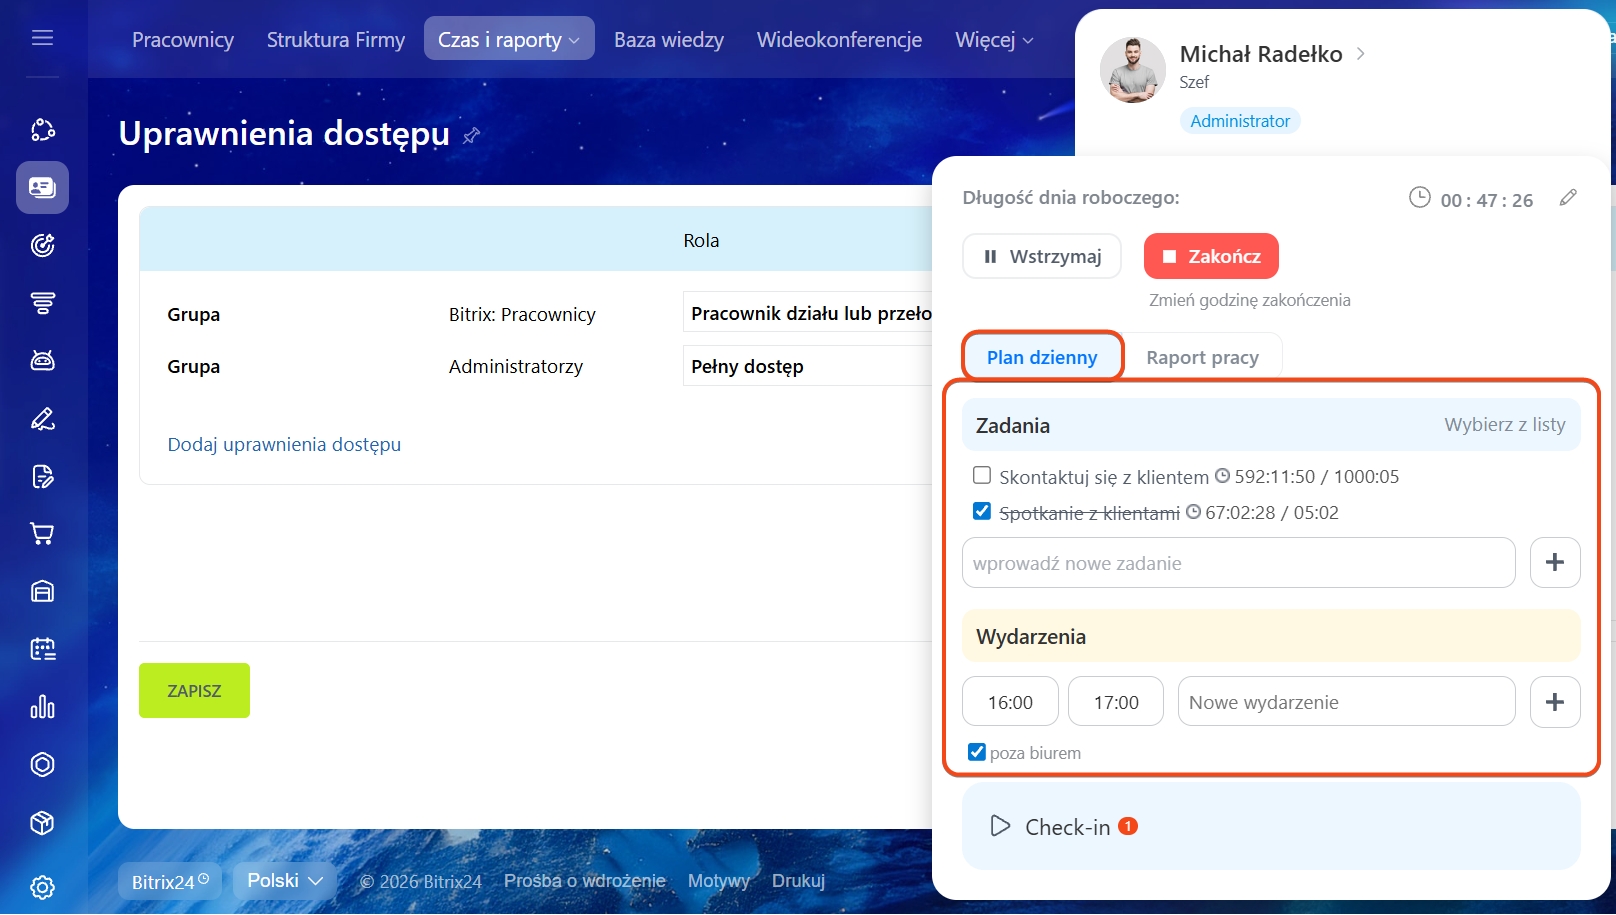Click the pencil icon to edit workday time

(x=1567, y=198)
